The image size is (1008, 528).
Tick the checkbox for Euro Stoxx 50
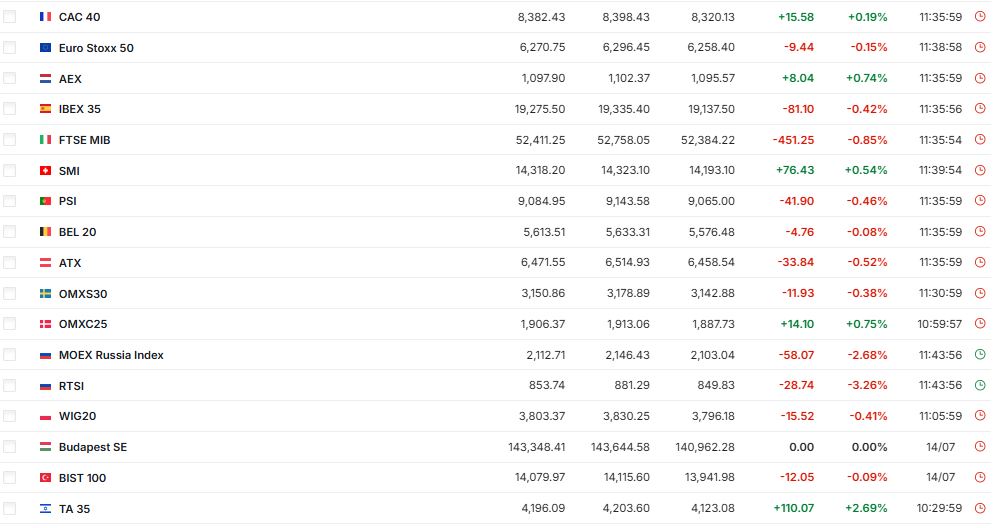pyautogui.click(x=10, y=48)
